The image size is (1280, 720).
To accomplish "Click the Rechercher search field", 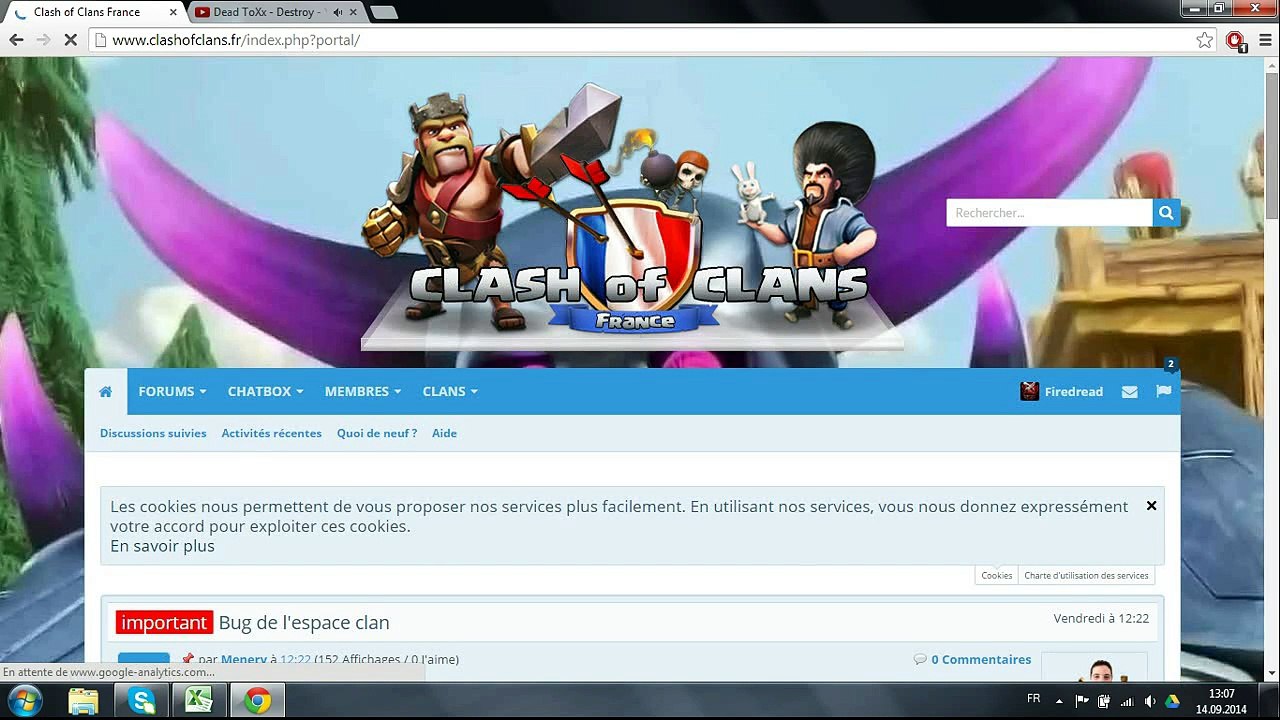I will pyautogui.click(x=1049, y=212).
